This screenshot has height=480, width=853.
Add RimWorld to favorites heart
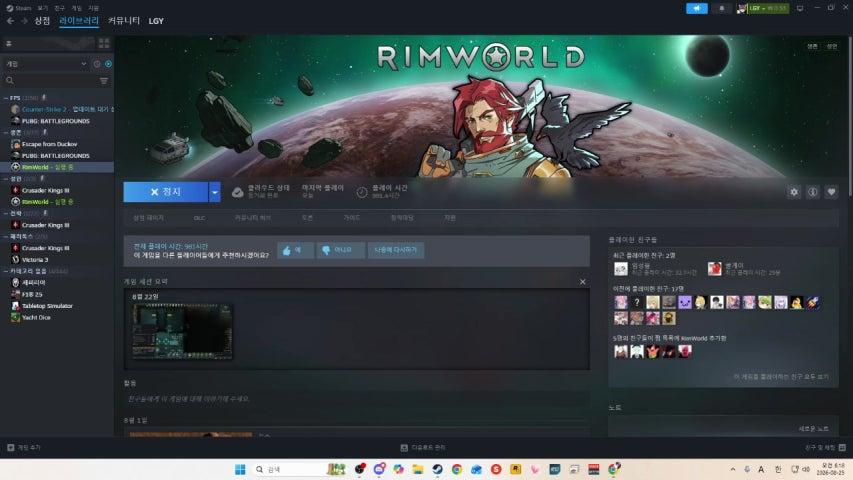[x=831, y=192]
